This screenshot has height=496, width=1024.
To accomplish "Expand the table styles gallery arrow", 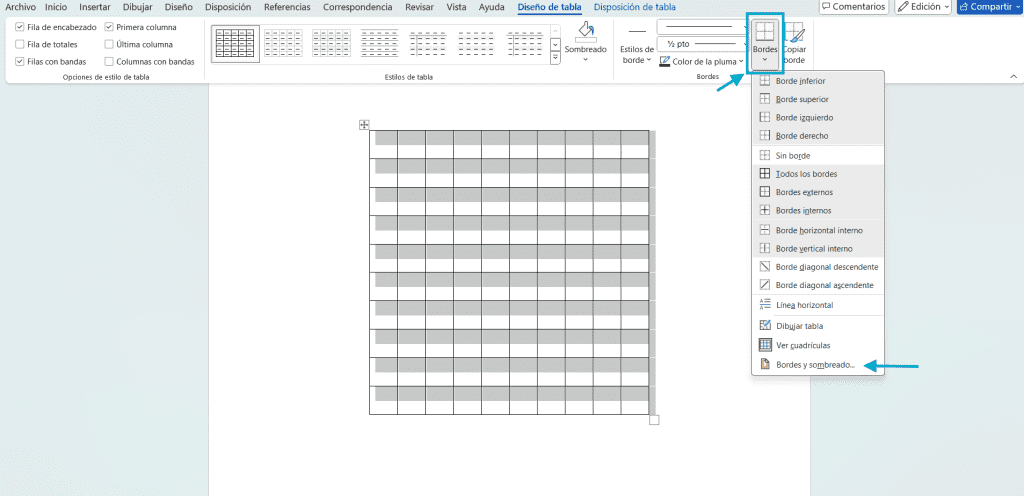I will click(555, 58).
